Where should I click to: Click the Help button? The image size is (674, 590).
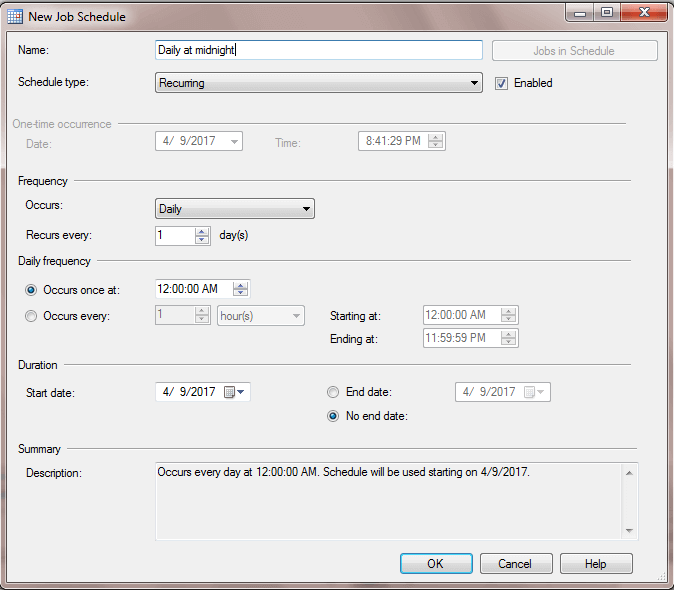click(x=596, y=563)
